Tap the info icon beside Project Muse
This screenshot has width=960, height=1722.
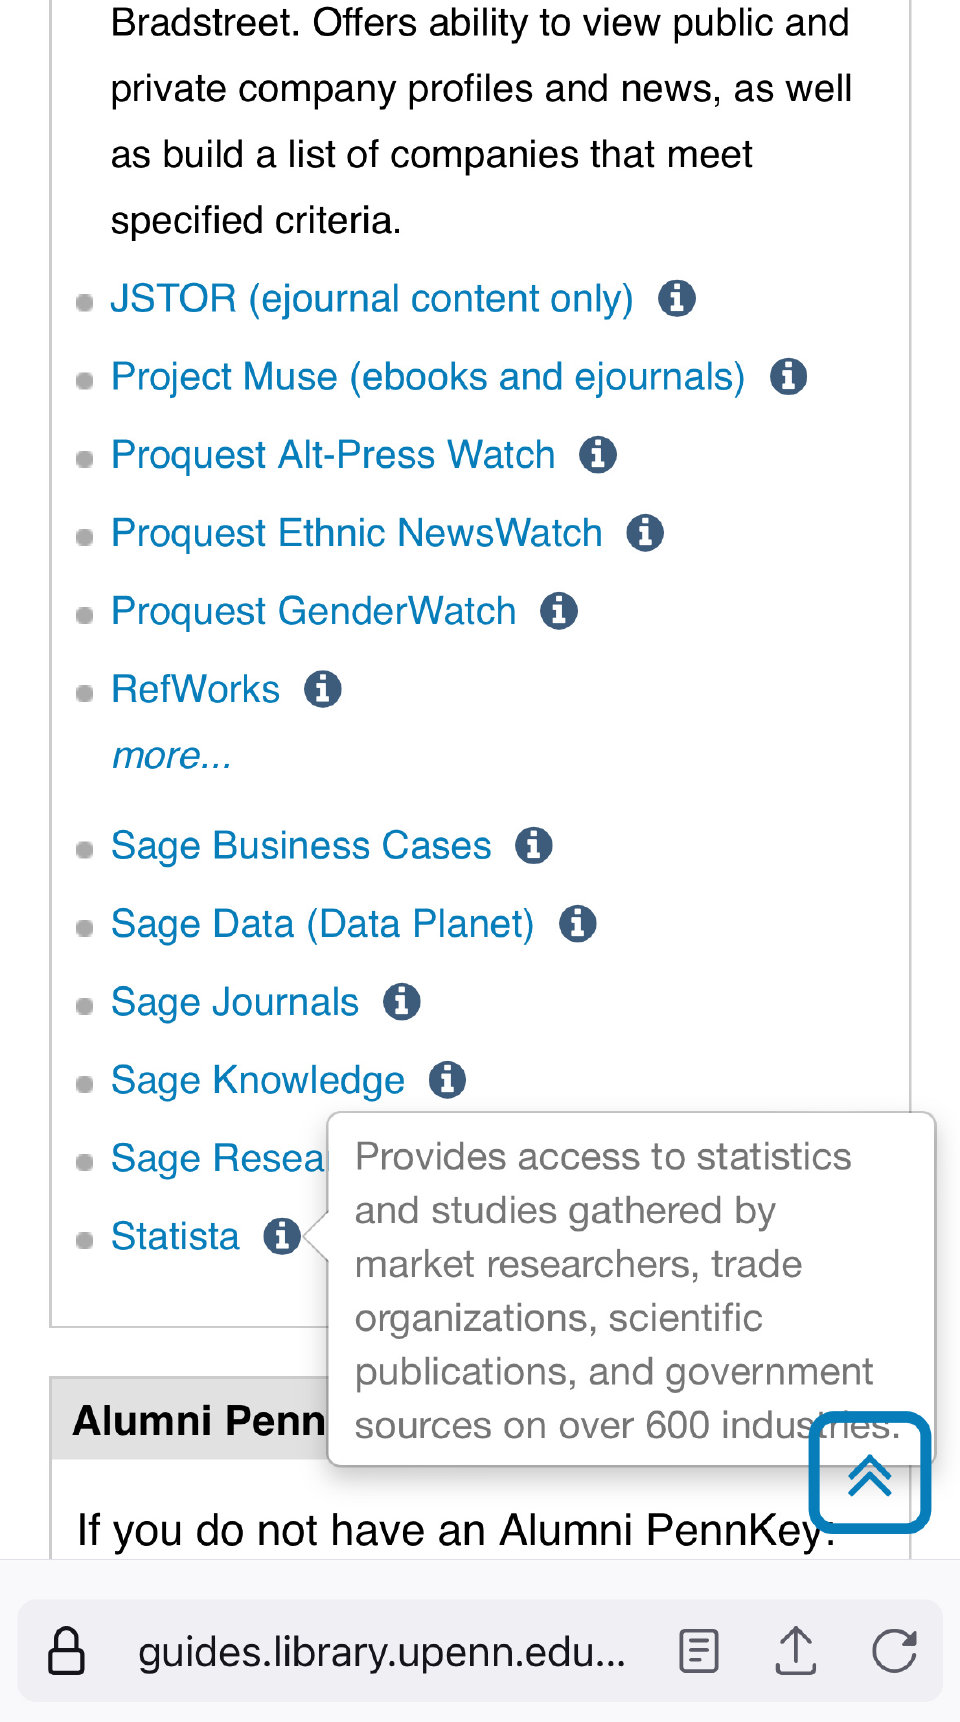[x=788, y=376]
